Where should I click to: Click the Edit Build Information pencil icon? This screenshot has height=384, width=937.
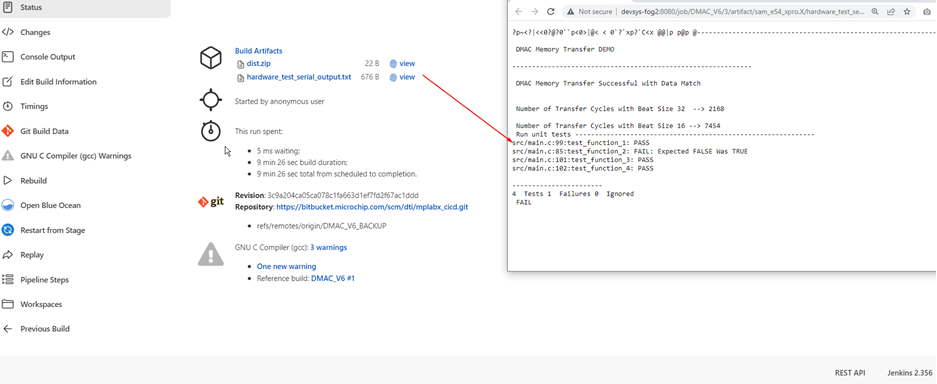[8, 82]
